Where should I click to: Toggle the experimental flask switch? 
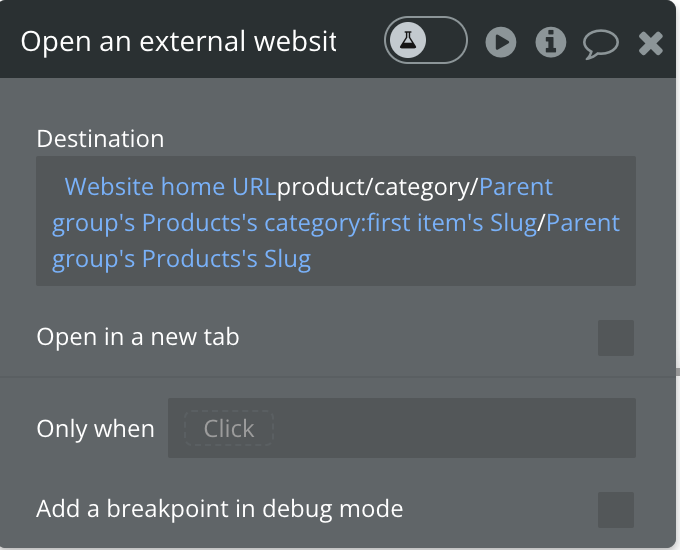[426, 41]
